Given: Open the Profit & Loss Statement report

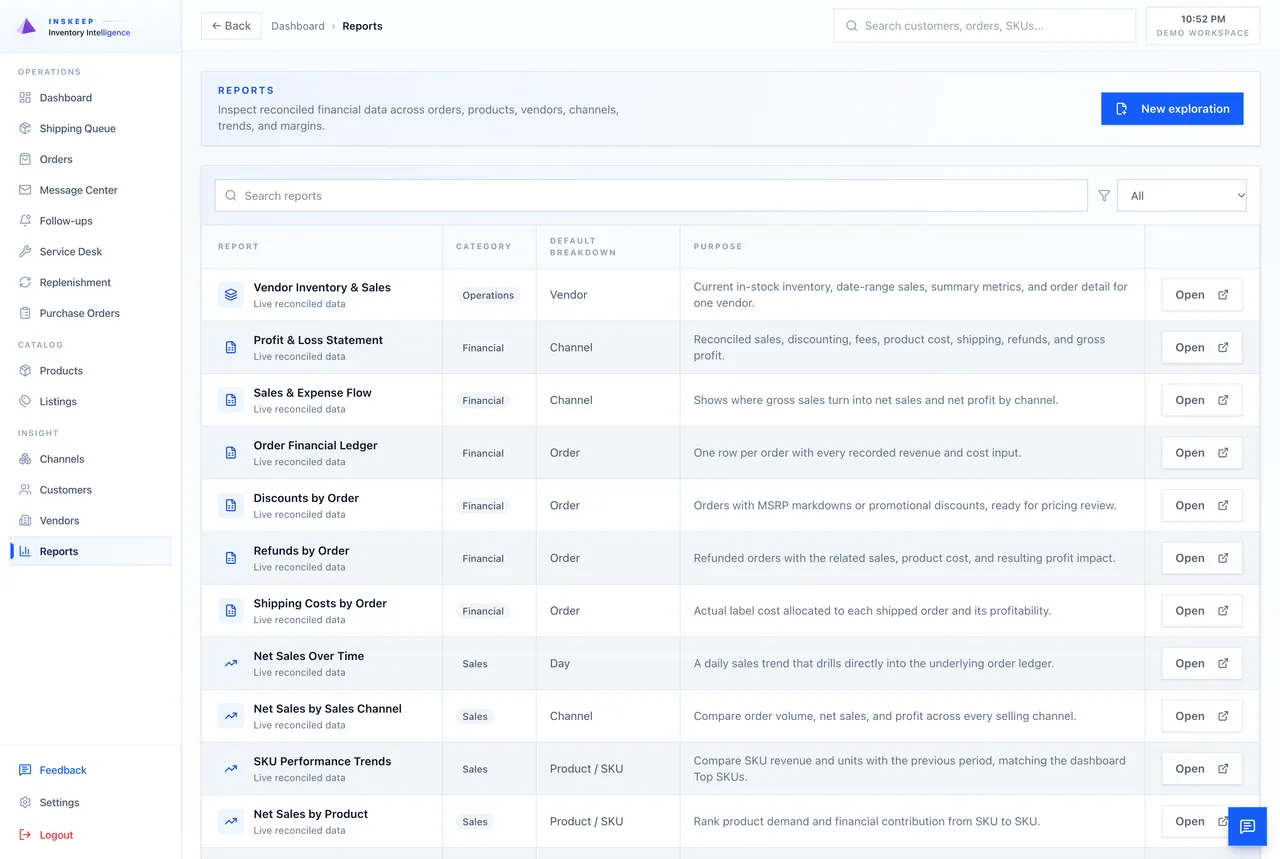Looking at the screenshot, I should tap(1202, 347).
